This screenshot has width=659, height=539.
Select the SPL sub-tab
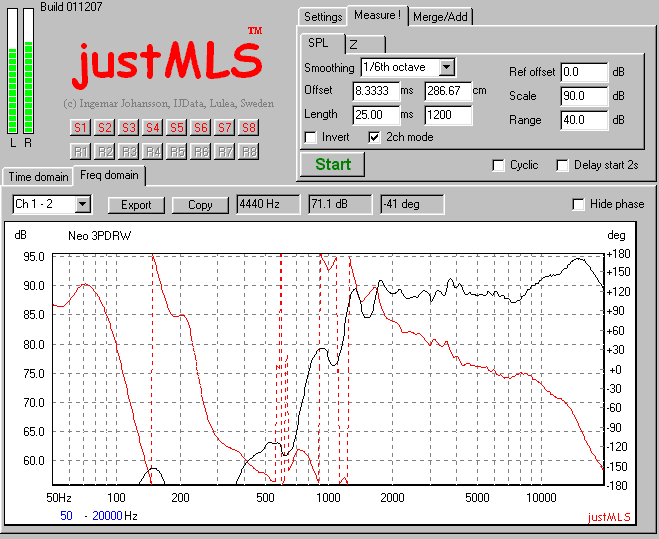coord(323,43)
